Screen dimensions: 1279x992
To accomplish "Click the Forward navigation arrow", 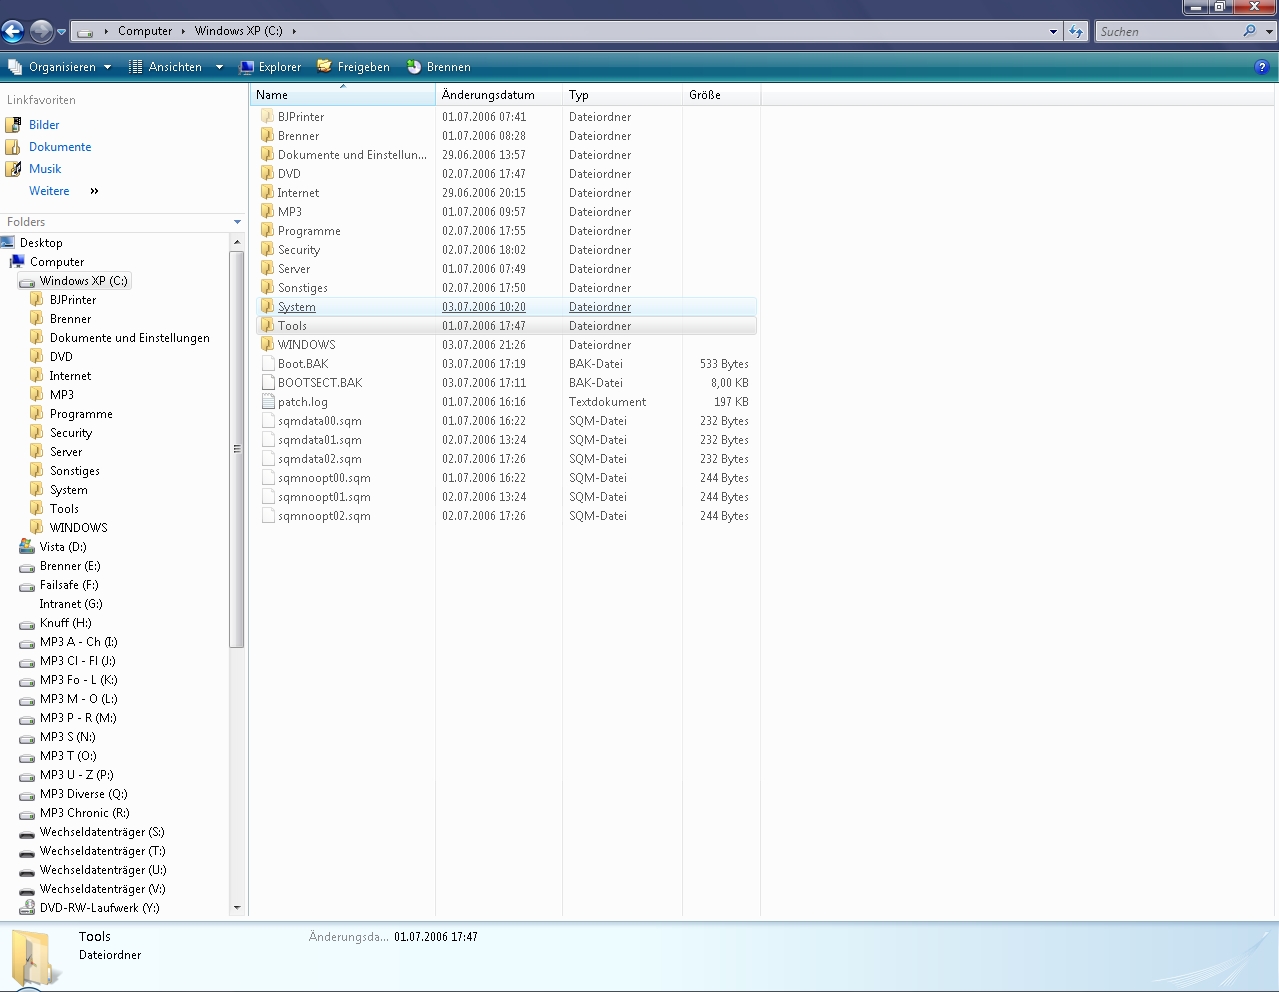I will pyautogui.click(x=41, y=32).
